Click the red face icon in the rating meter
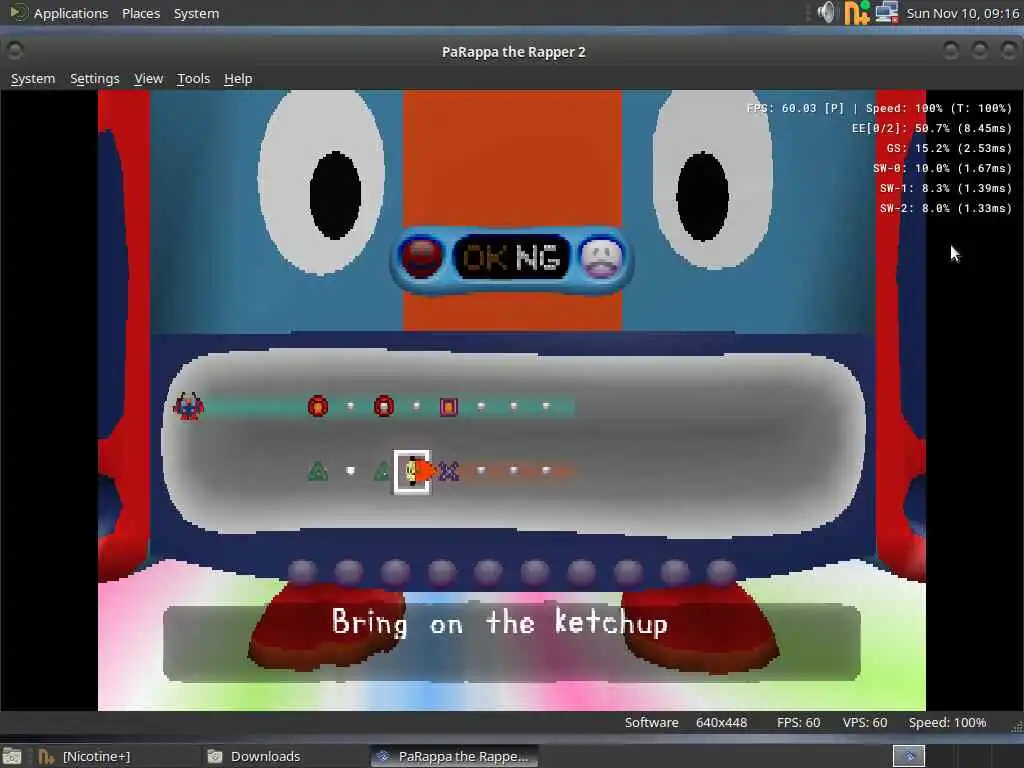Screen dimensions: 1024x768 point(421,257)
